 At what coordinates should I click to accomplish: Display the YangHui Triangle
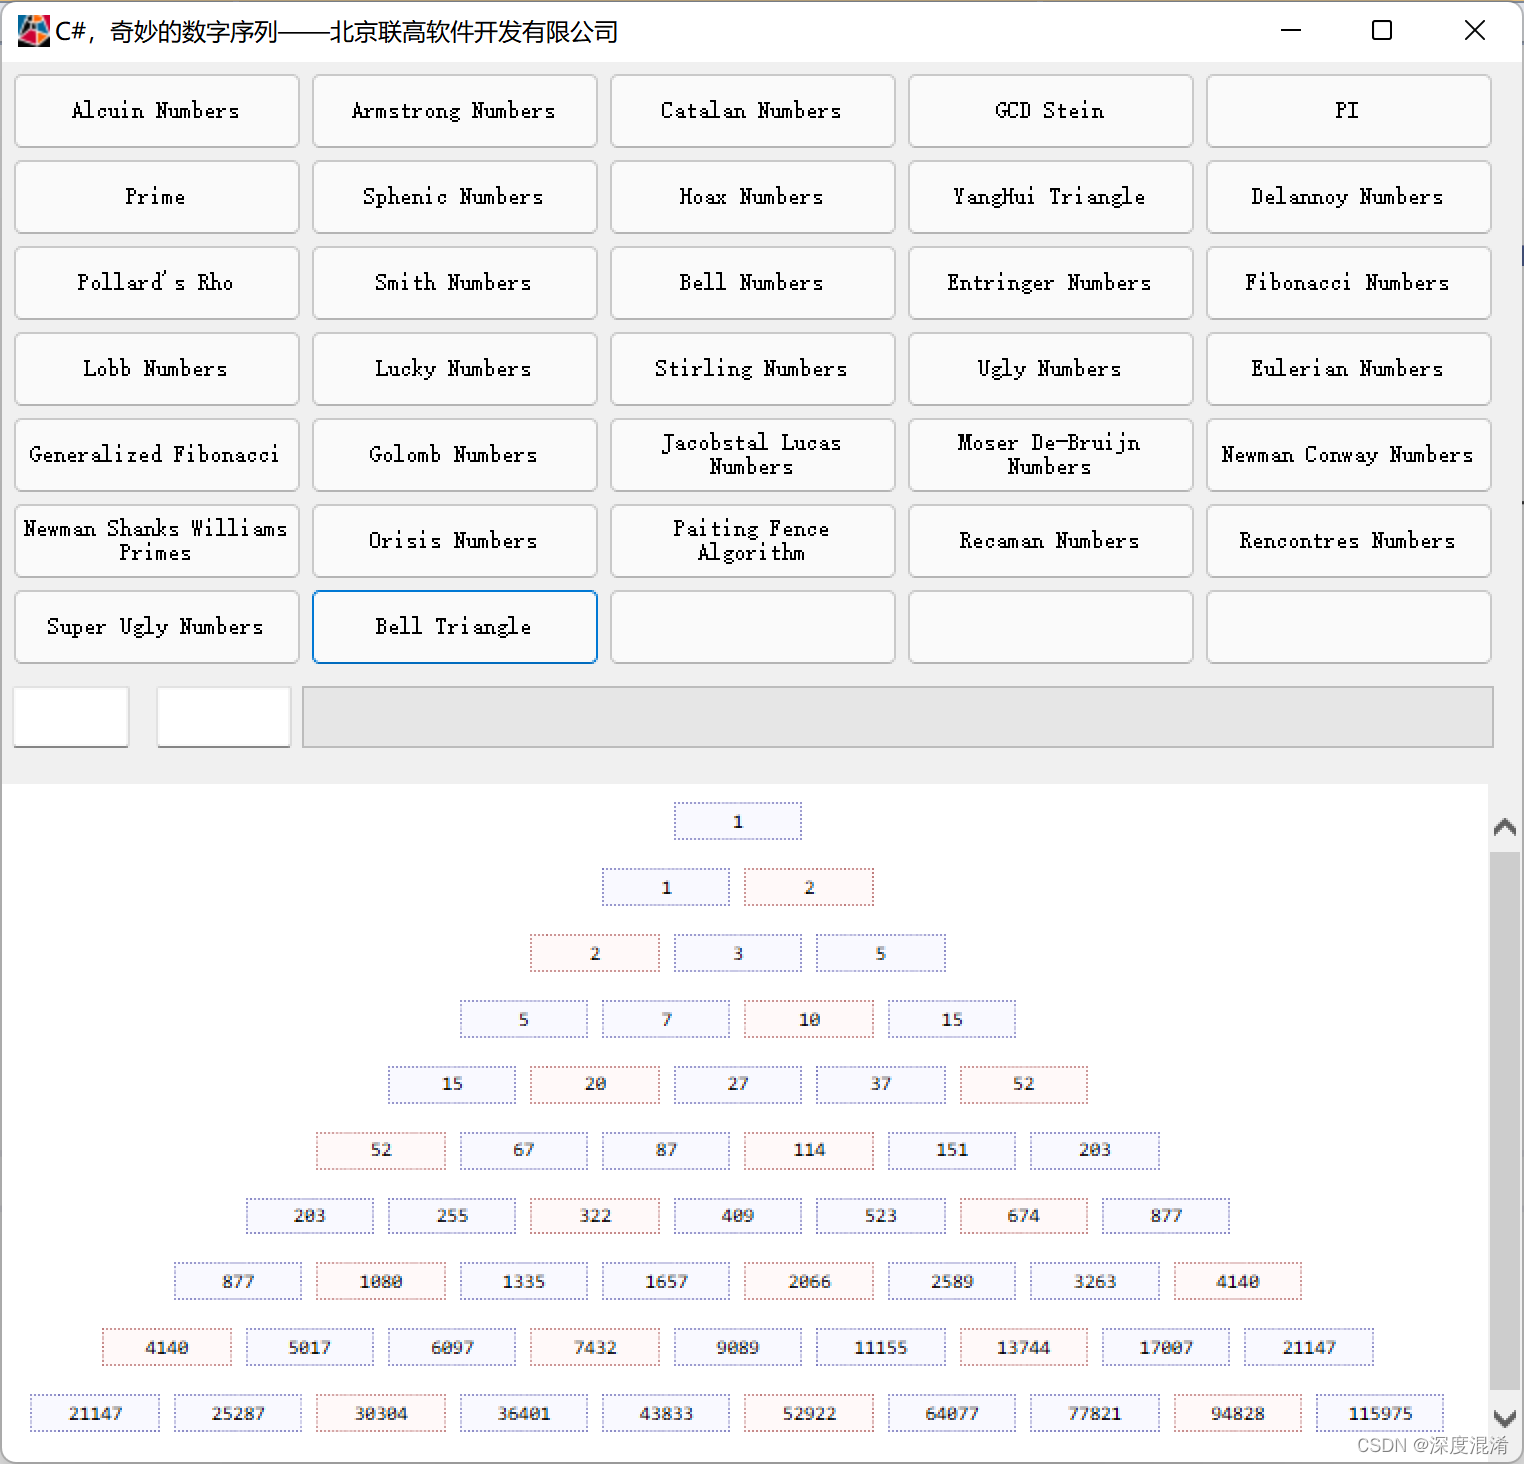tap(1051, 197)
